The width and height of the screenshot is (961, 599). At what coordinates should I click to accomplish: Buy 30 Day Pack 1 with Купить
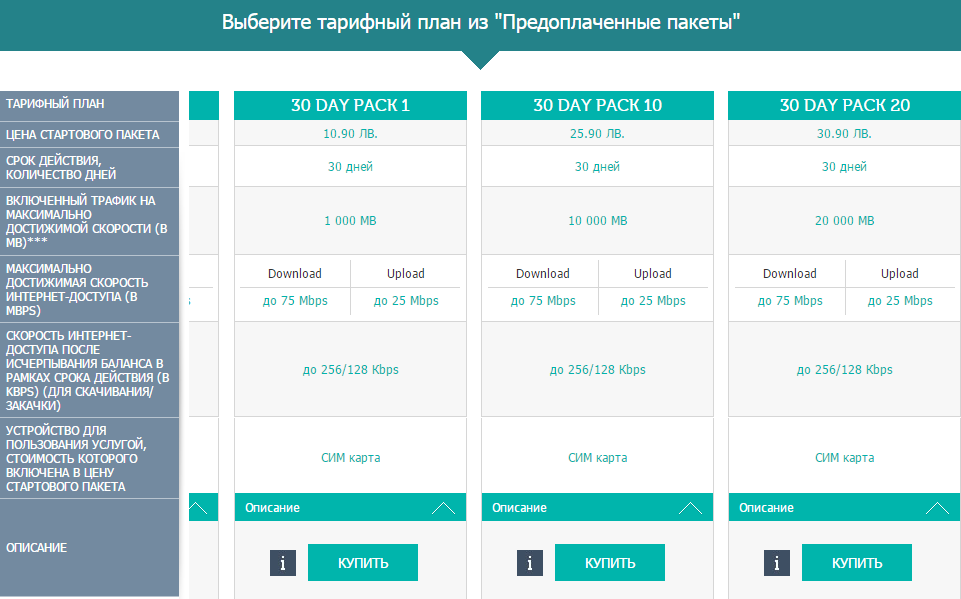coord(363,562)
